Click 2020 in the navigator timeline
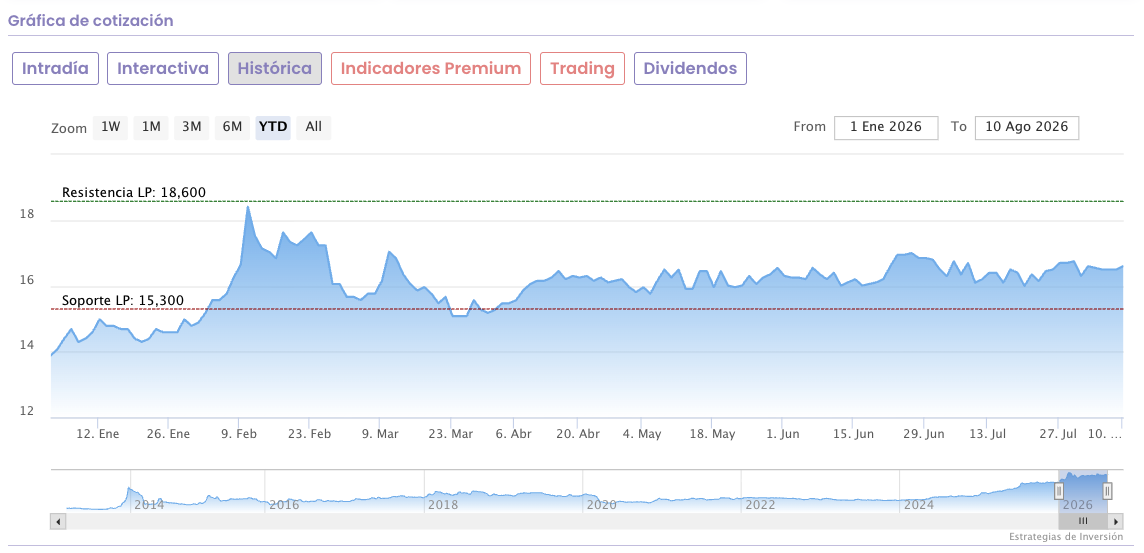The image size is (1144, 553). coord(601,504)
